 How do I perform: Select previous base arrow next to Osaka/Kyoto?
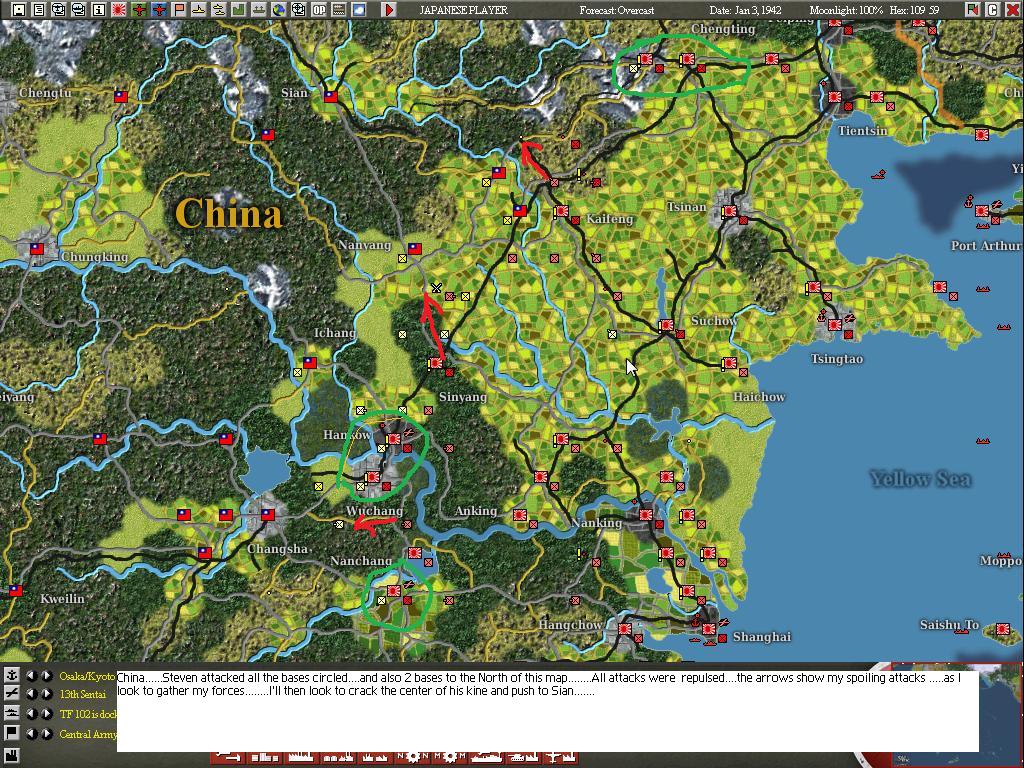pos(31,675)
